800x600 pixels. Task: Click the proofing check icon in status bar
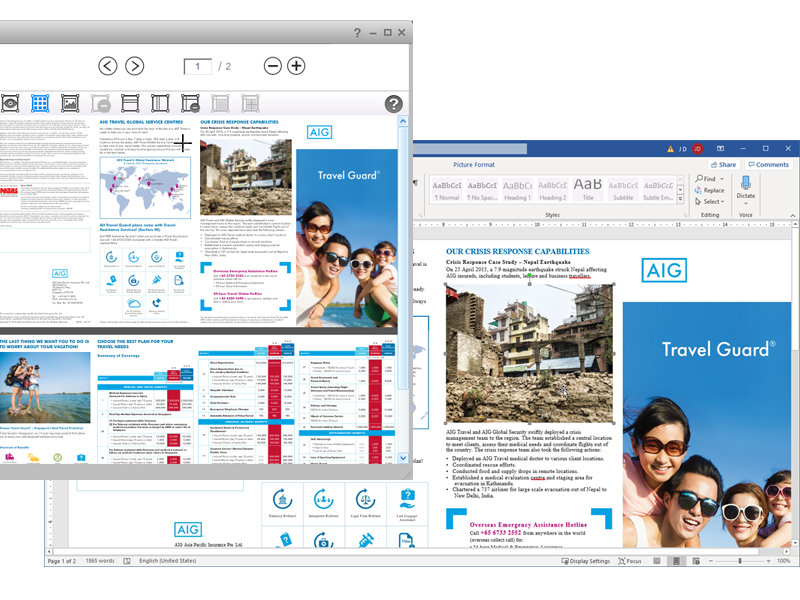pos(127,561)
